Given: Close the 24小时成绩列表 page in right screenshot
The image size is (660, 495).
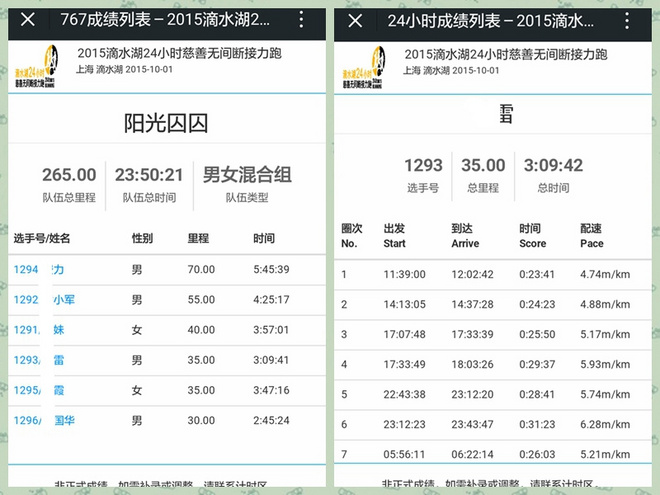Looking at the screenshot, I should [x=355, y=20].
